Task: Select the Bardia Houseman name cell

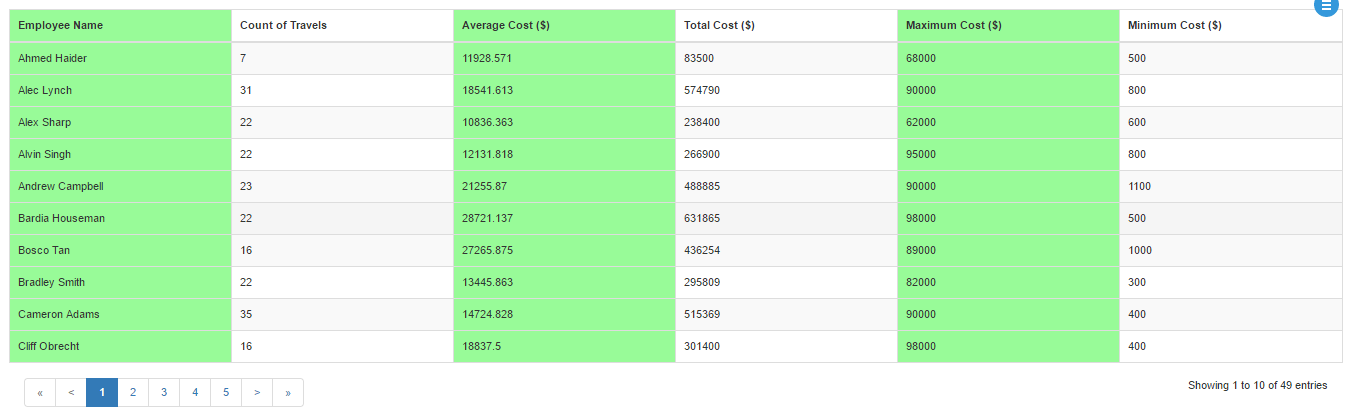Action: (x=121, y=219)
